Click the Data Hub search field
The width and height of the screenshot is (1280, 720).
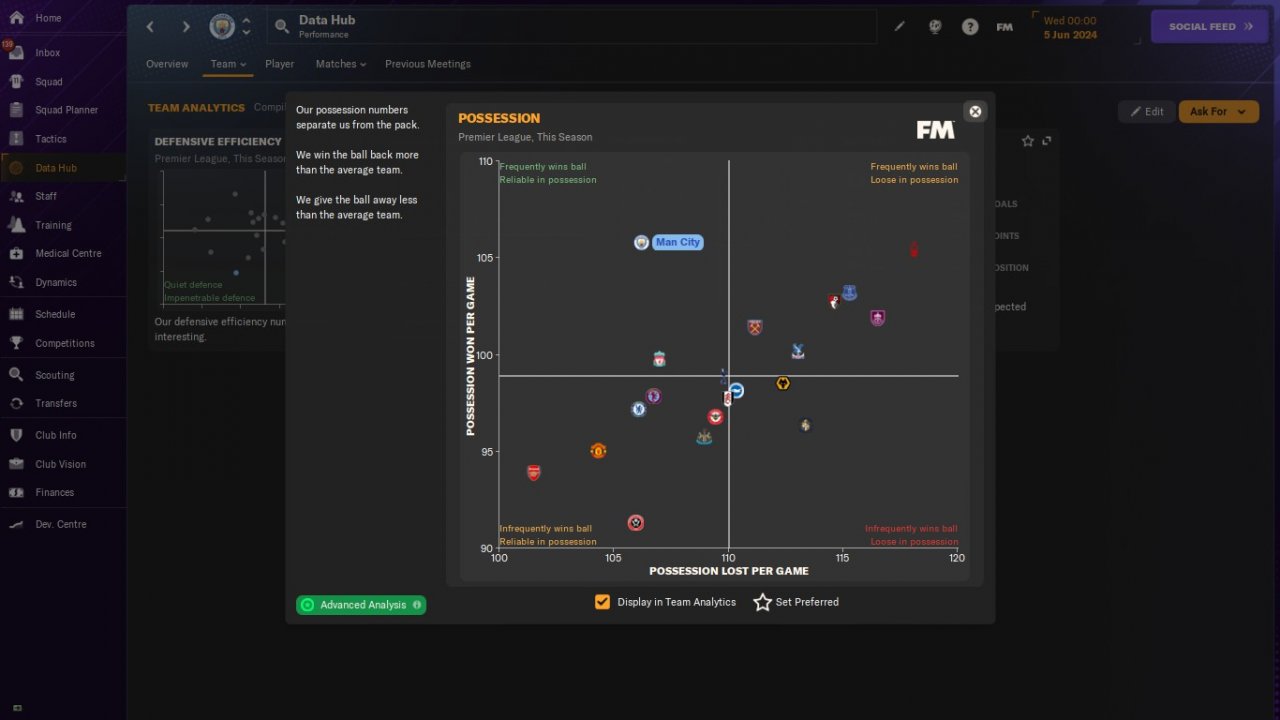tap(572, 27)
